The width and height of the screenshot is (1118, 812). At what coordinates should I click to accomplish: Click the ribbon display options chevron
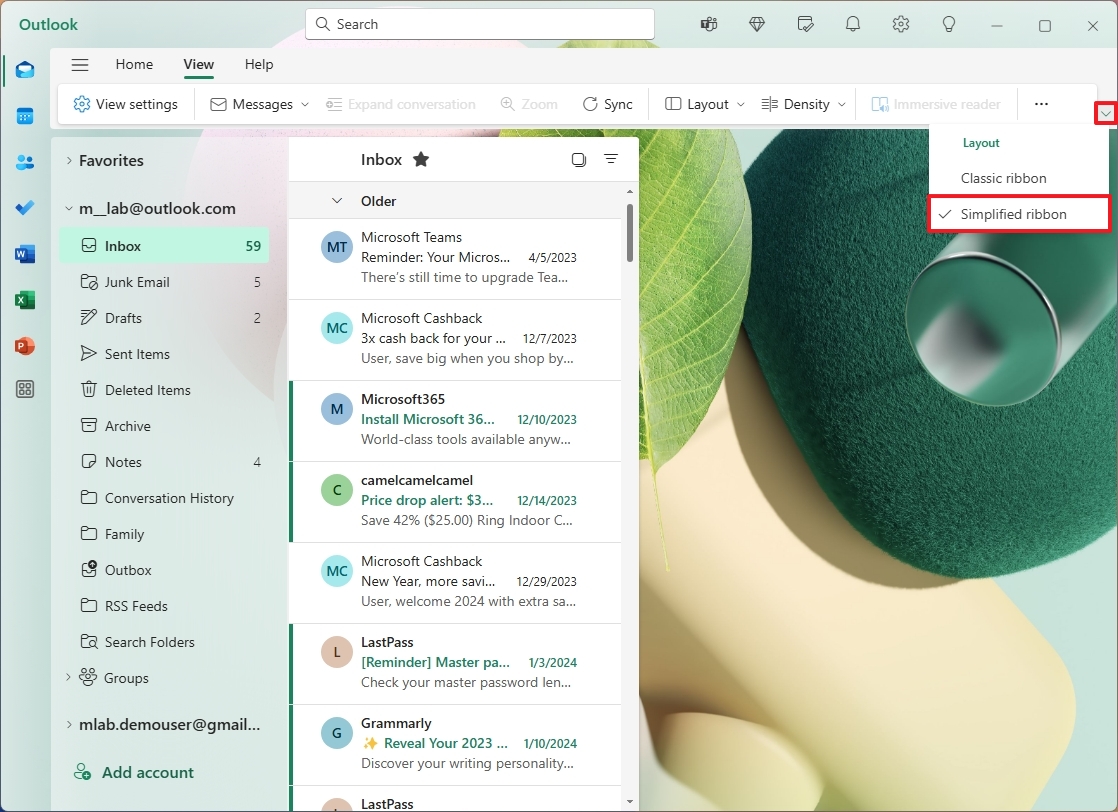[1105, 113]
